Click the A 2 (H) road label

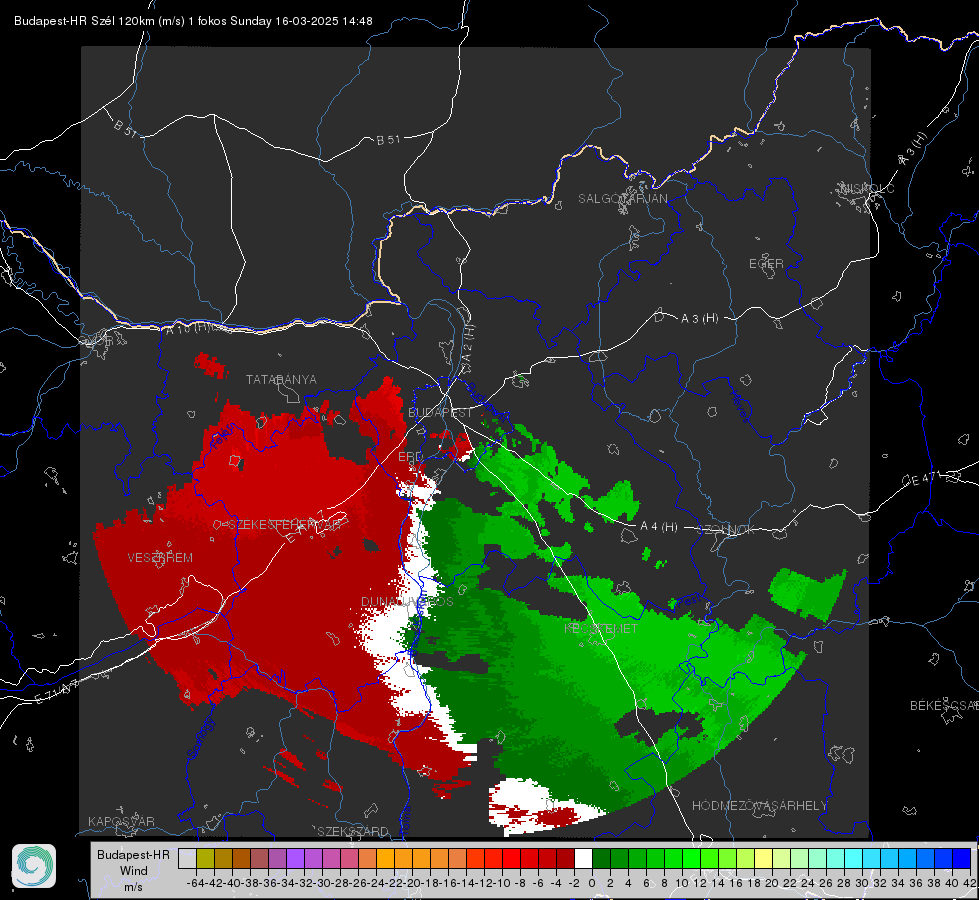[468, 348]
